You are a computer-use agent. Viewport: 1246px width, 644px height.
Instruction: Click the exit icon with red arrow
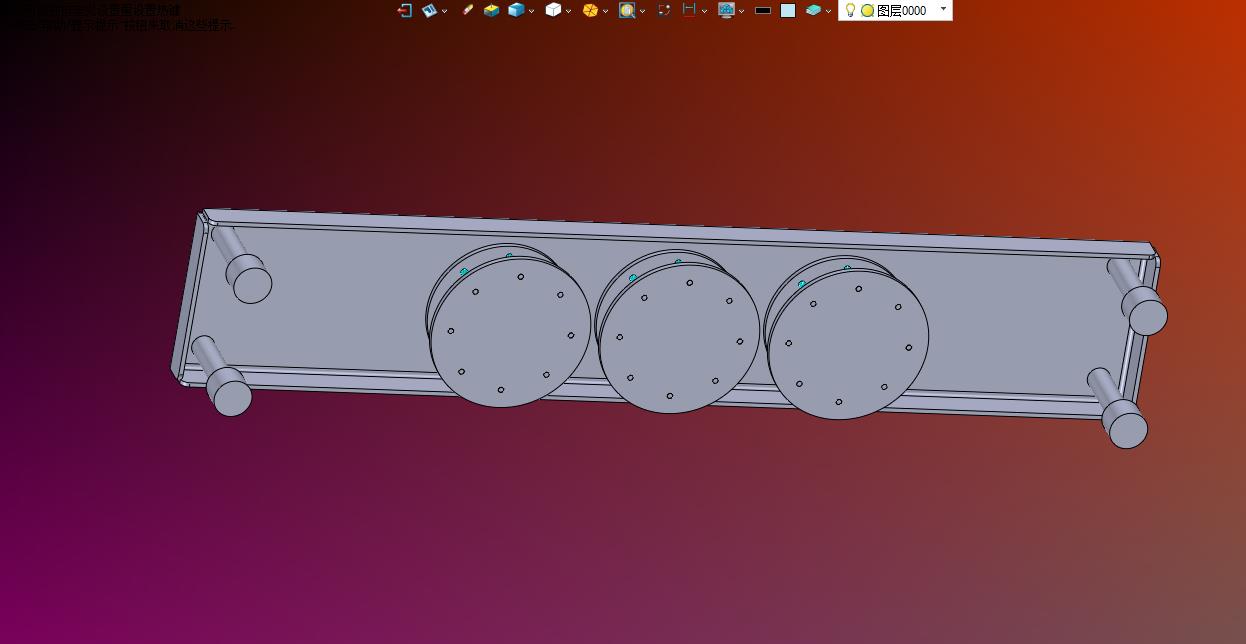pyautogui.click(x=404, y=10)
